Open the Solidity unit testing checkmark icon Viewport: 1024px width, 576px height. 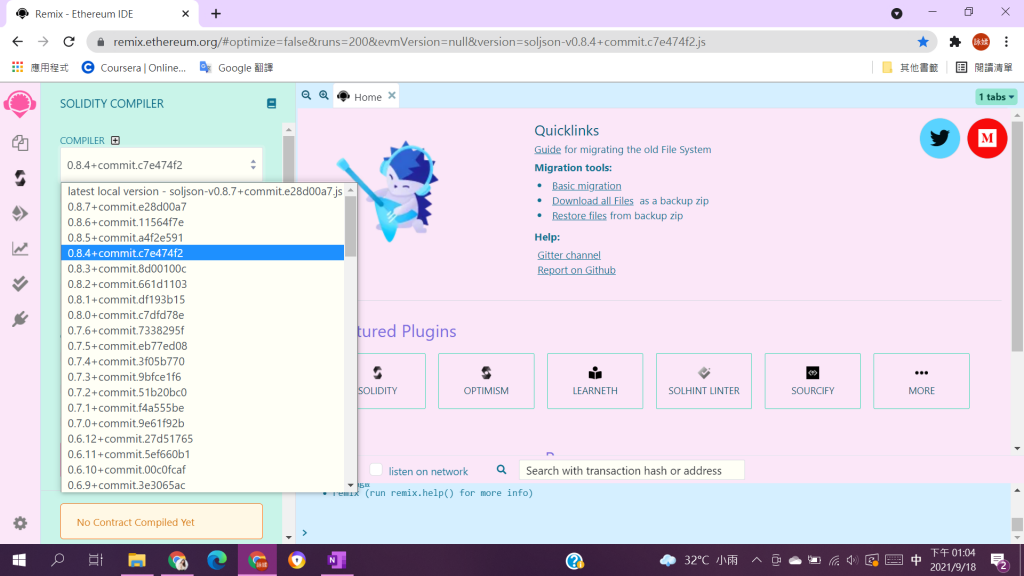20,283
